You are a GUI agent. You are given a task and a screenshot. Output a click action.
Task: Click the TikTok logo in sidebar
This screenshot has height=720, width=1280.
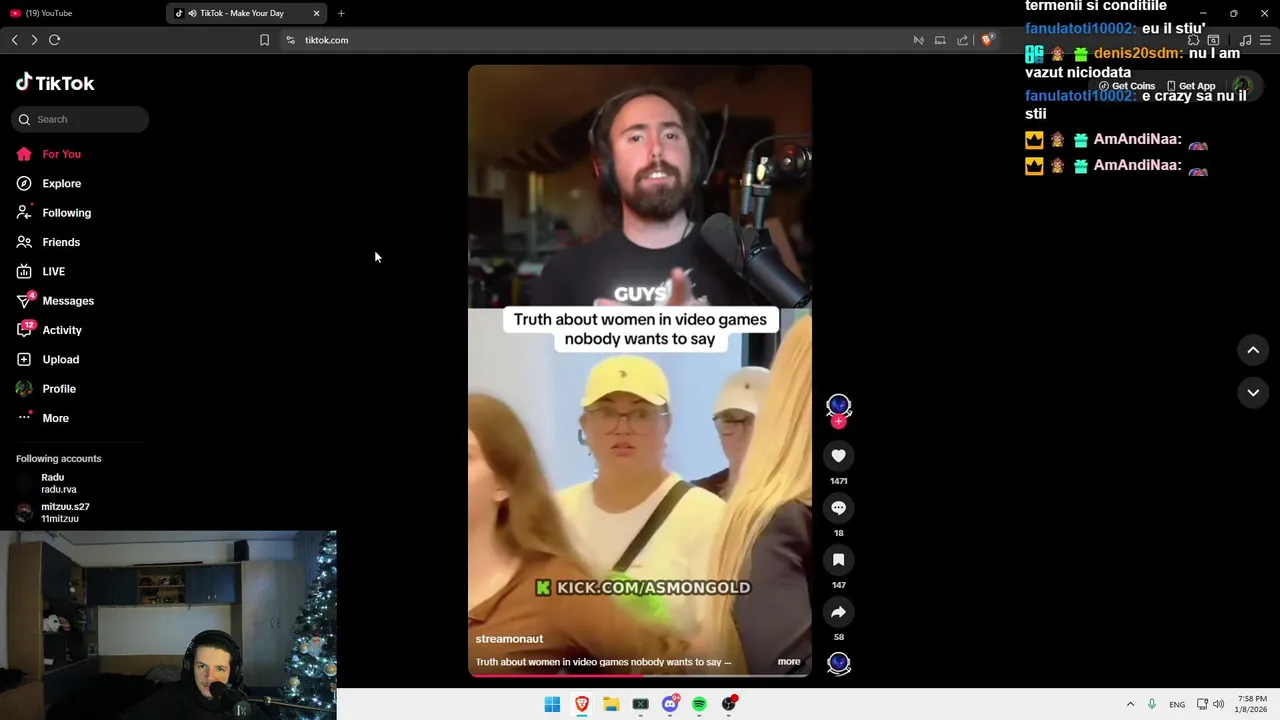[x=55, y=83]
